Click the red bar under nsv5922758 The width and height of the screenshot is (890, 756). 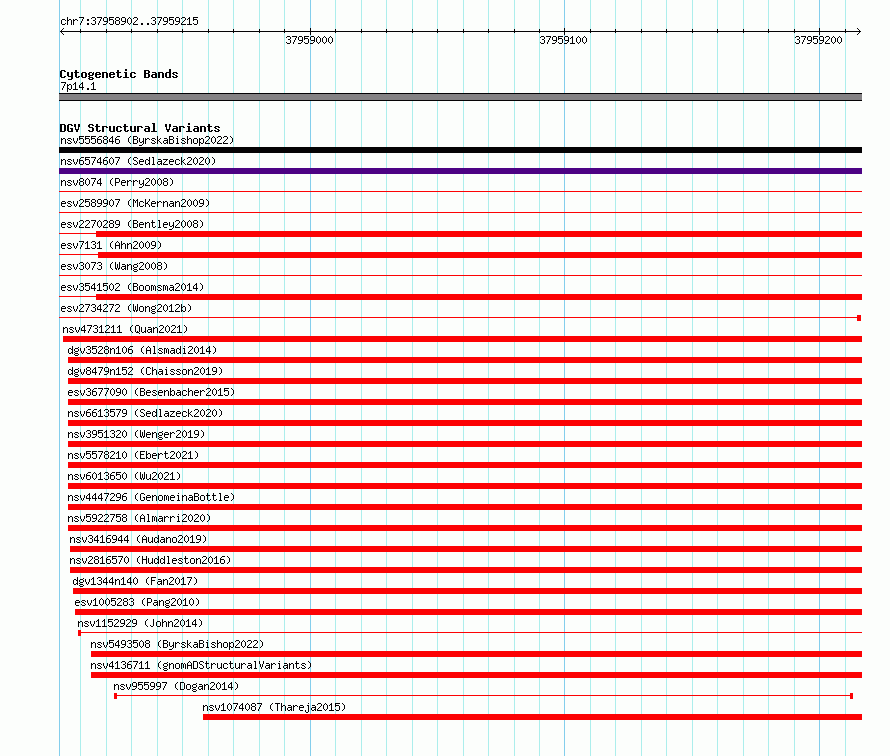[x=465, y=528]
